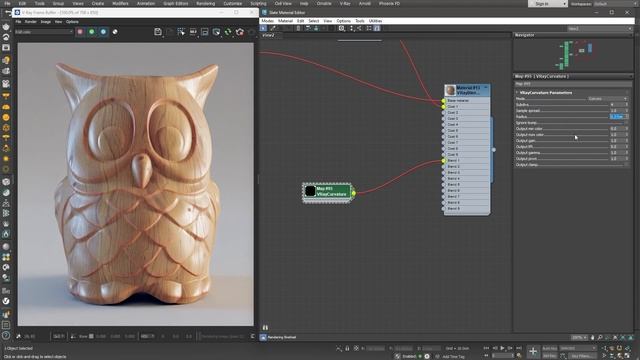Select the Map #95 VRayCurvature node

click(327, 192)
